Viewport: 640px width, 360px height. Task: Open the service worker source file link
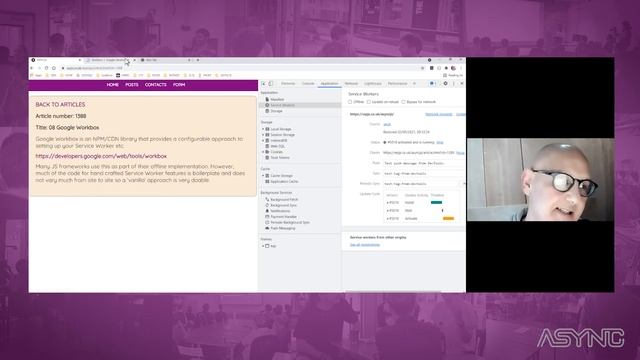[387, 124]
